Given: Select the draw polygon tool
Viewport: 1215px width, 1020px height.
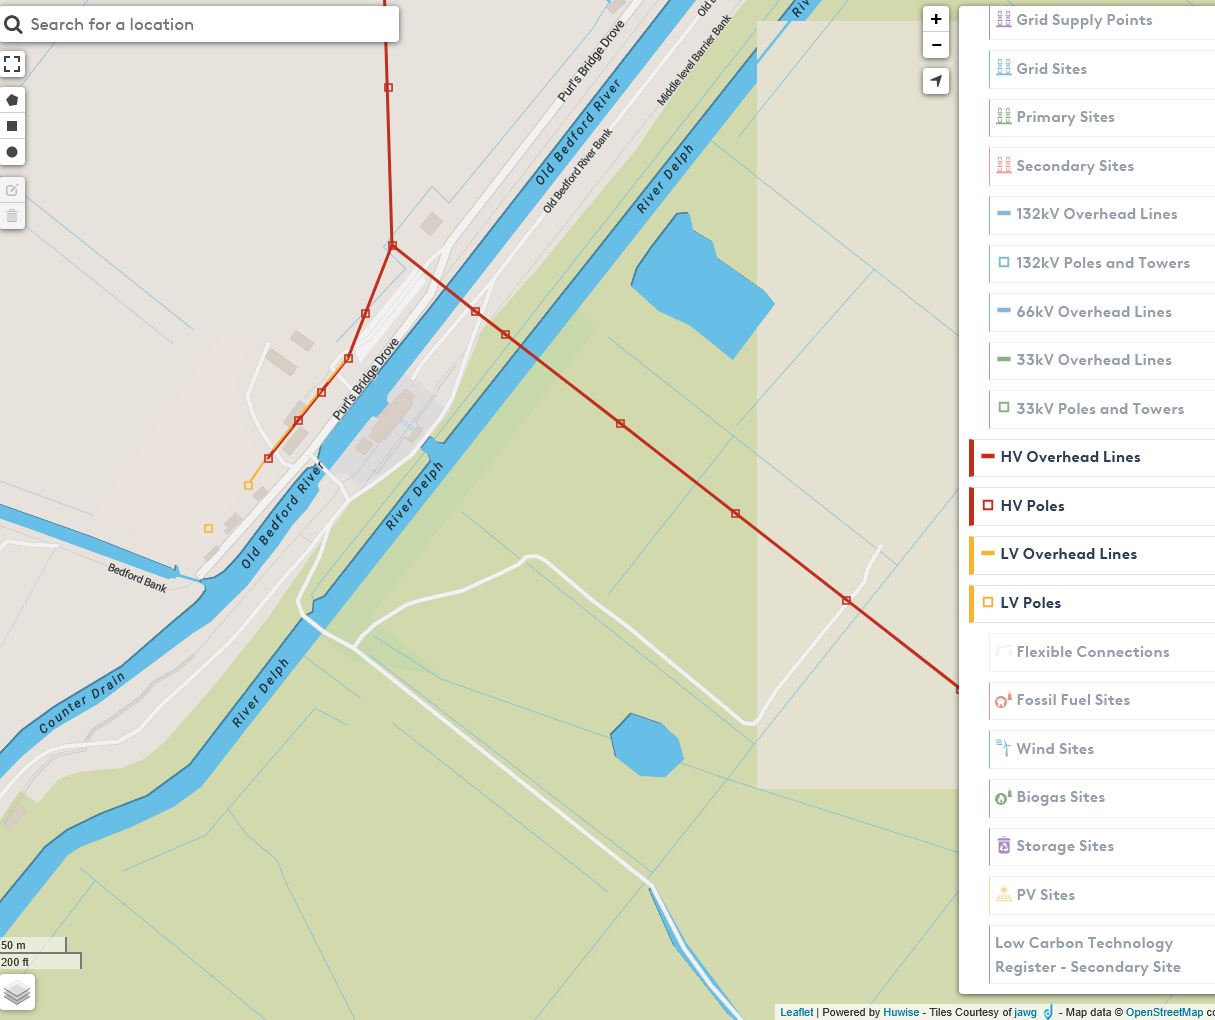Looking at the screenshot, I should coord(12,100).
